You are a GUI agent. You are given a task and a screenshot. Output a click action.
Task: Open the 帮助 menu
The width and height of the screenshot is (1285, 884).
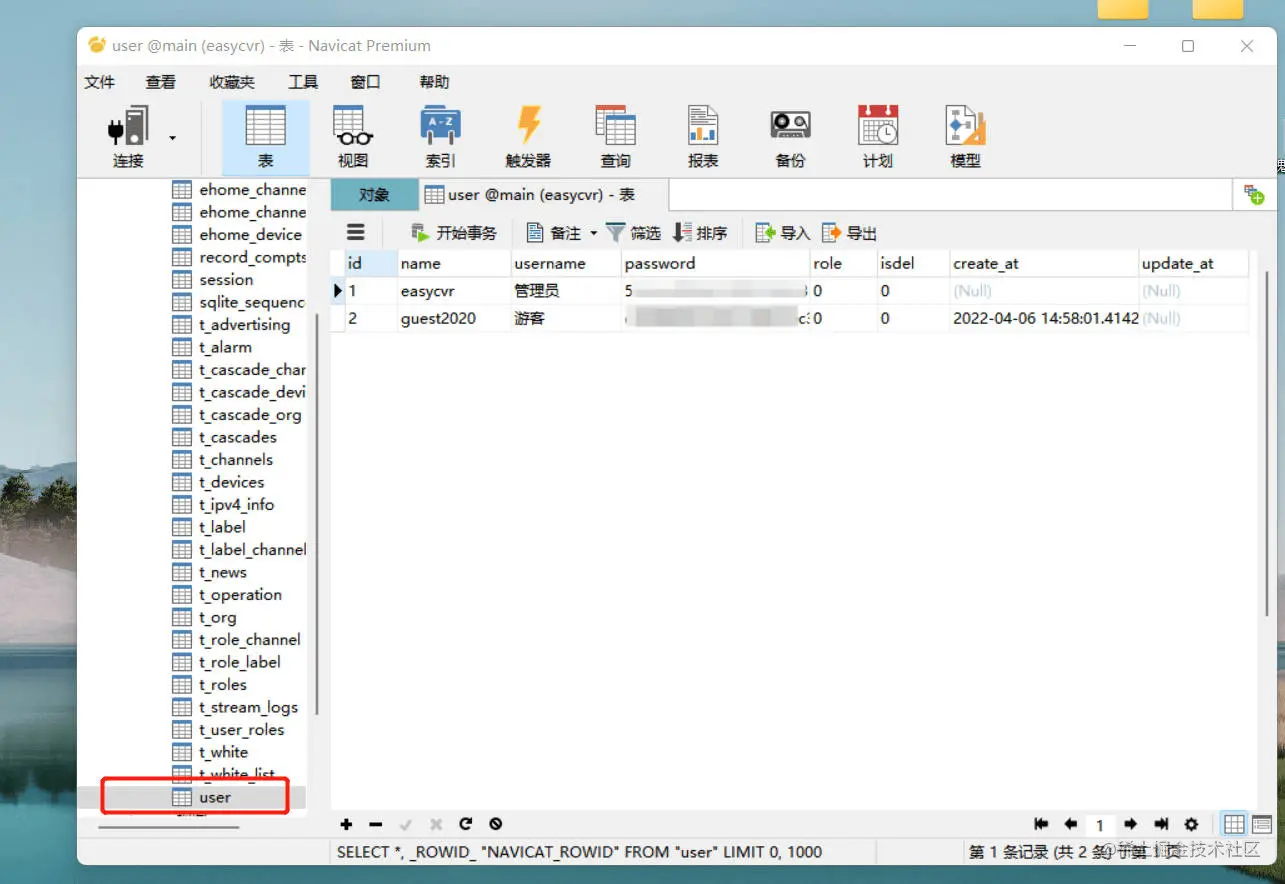tap(434, 82)
